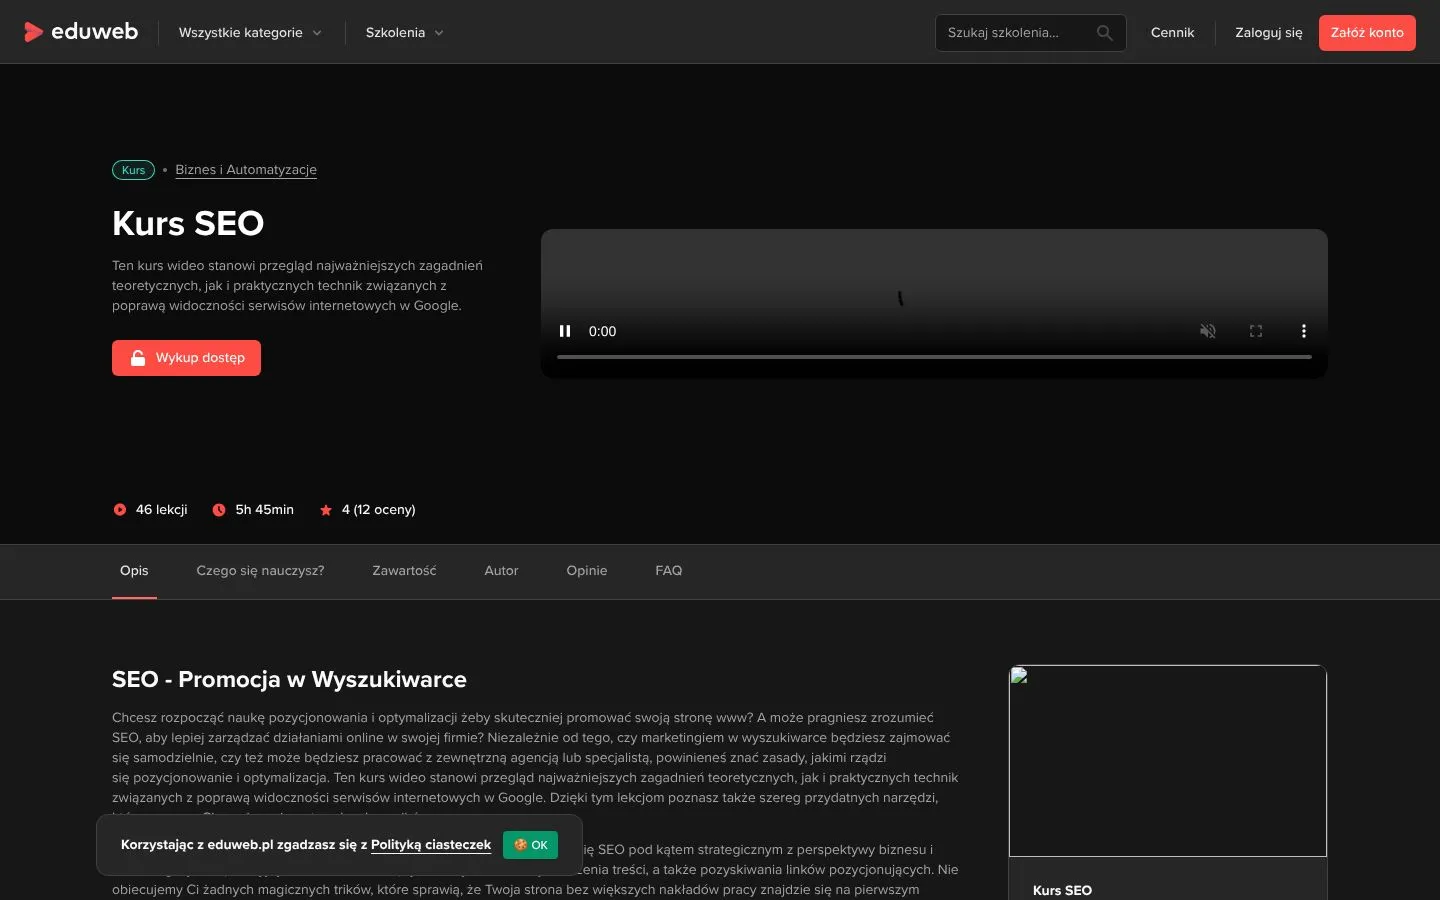
Task: Accept cookies with OK button
Action: [x=531, y=845]
